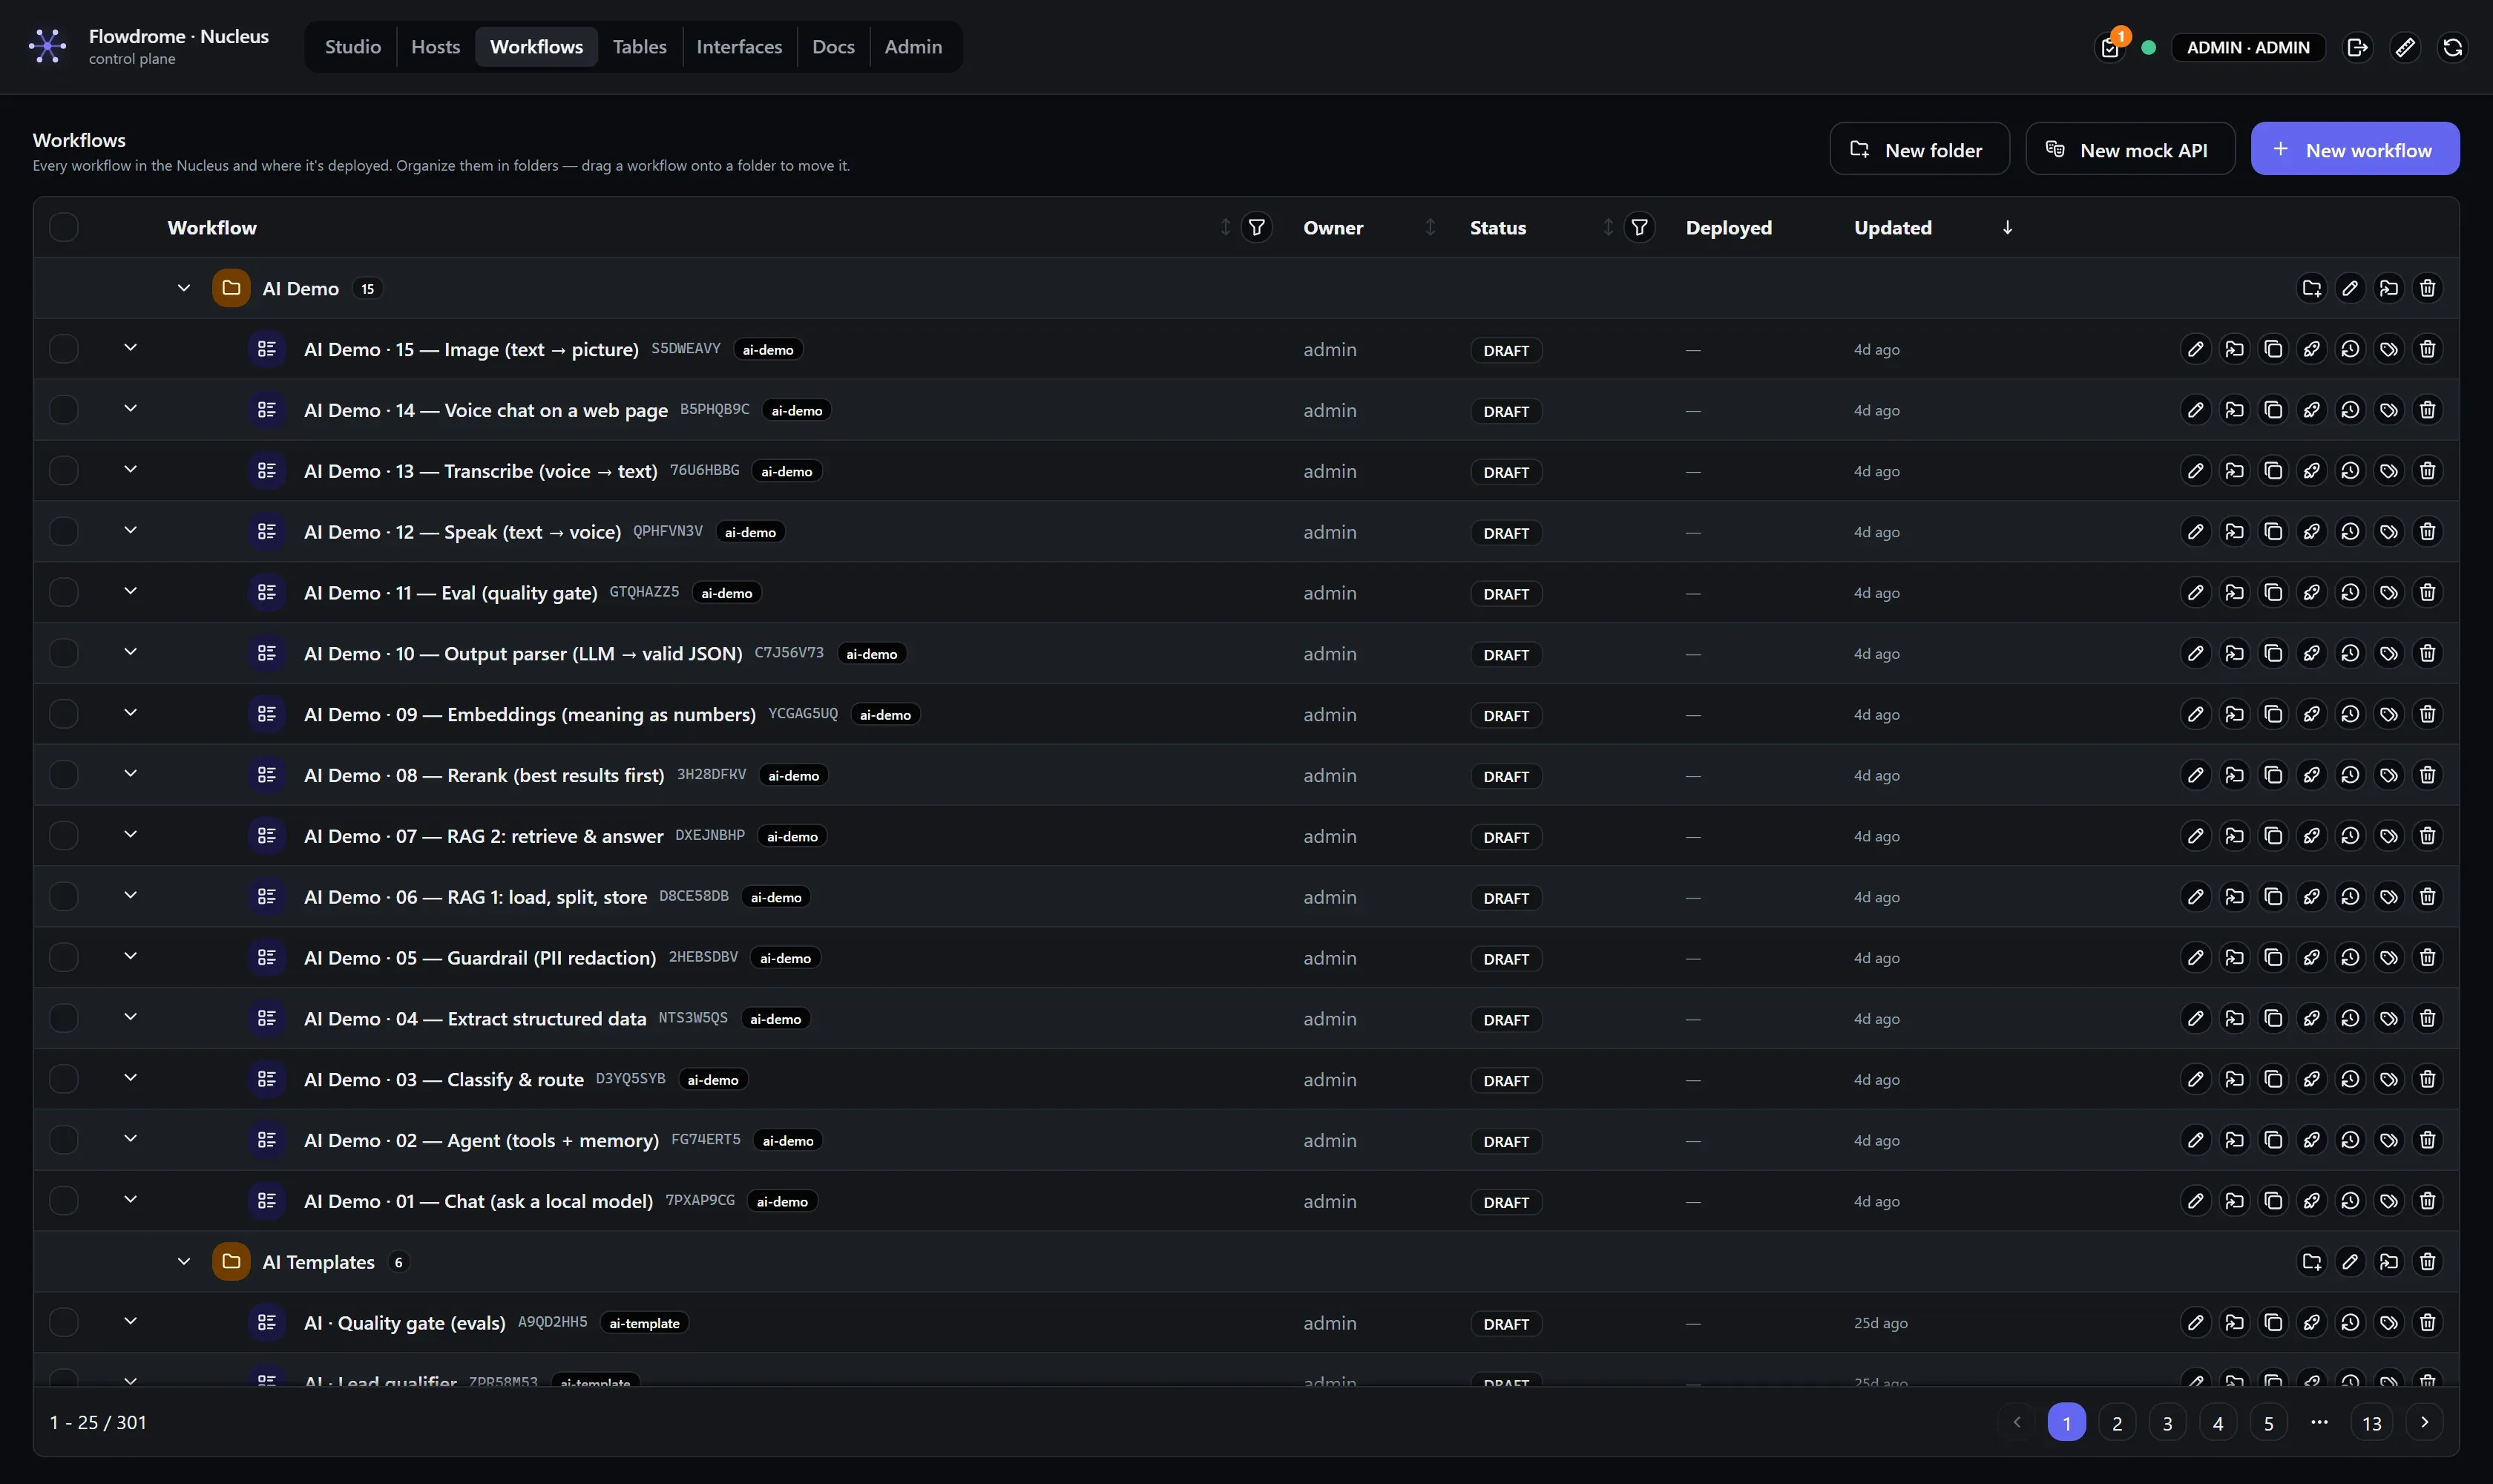Image resolution: width=2493 pixels, height=1484 pixels.
Task: Click the New mock API button
Action: pos(2130,149)
